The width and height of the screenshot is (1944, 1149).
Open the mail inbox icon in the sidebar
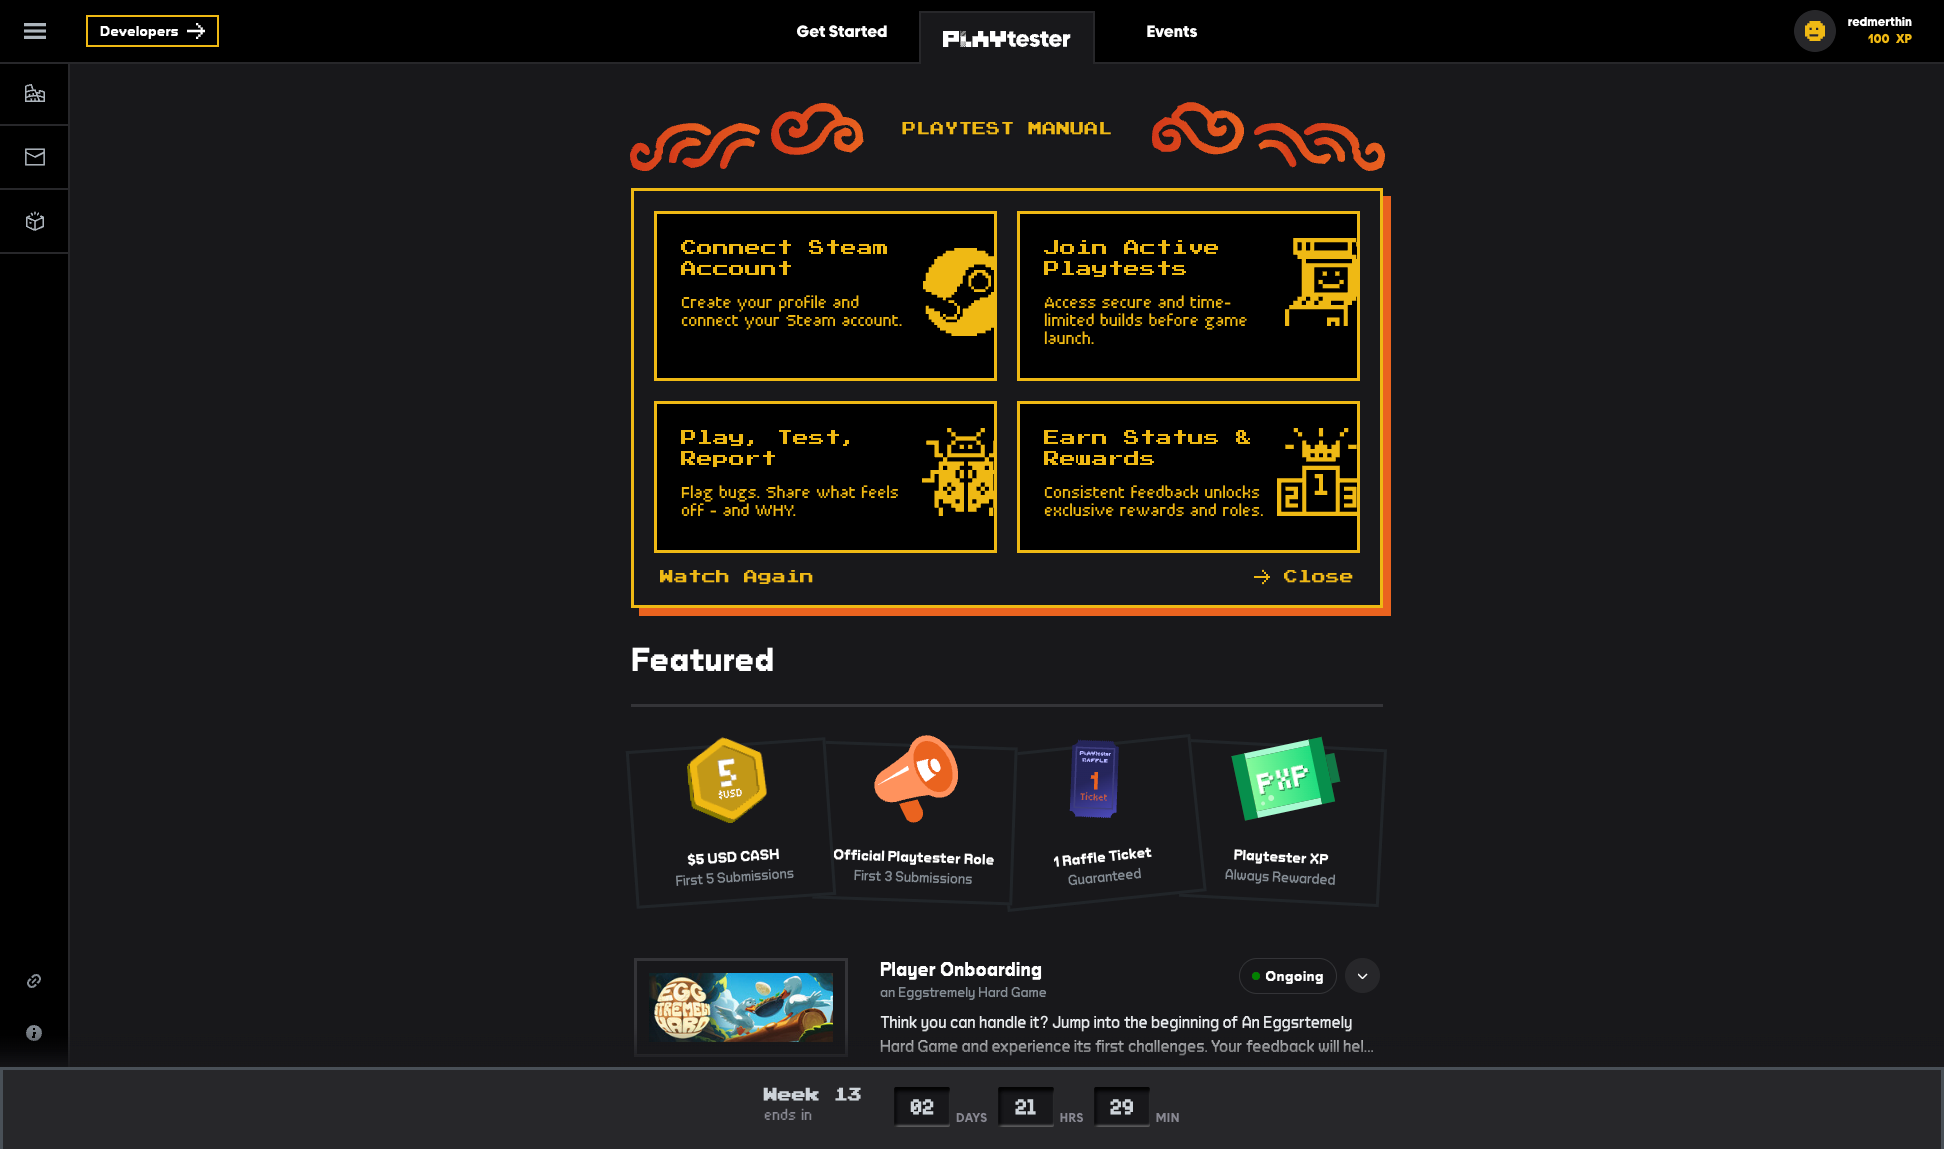(34, 156)
